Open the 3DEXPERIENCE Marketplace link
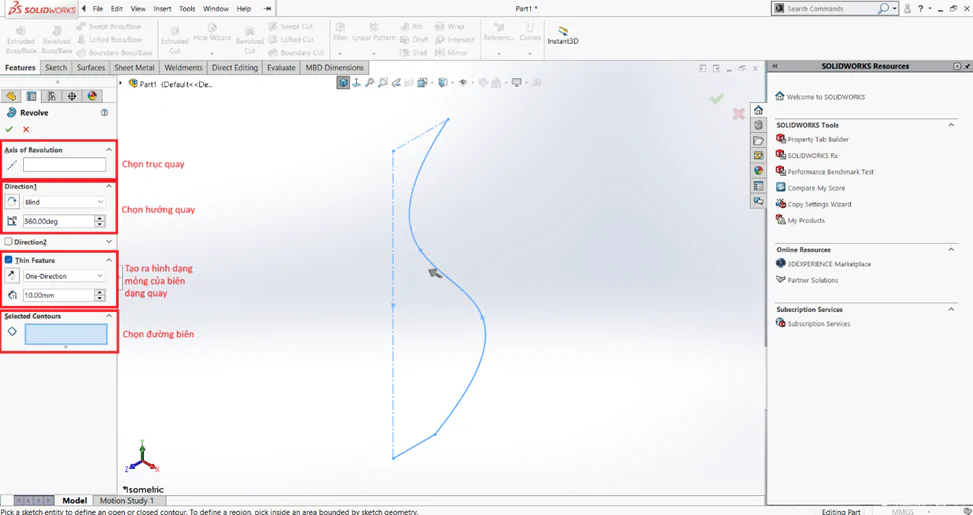This screenshot has height=515, width=973. point(829,264)
